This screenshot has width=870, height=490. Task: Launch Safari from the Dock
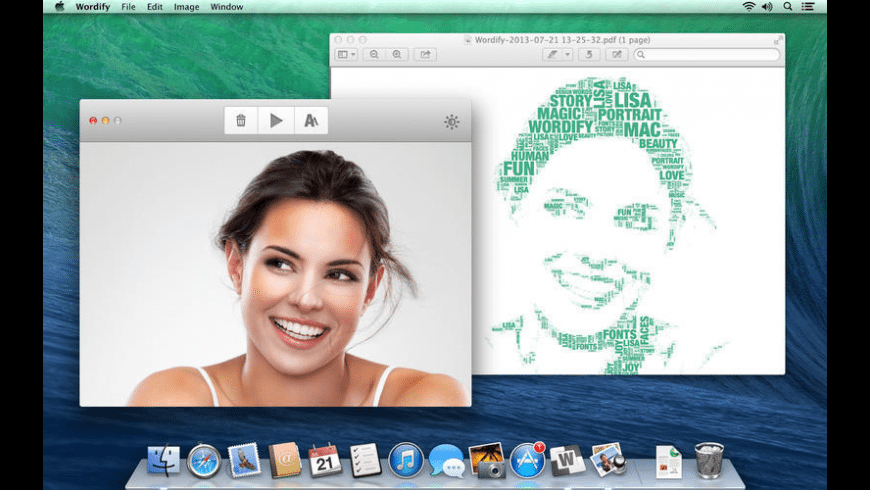tap(204, 461)
